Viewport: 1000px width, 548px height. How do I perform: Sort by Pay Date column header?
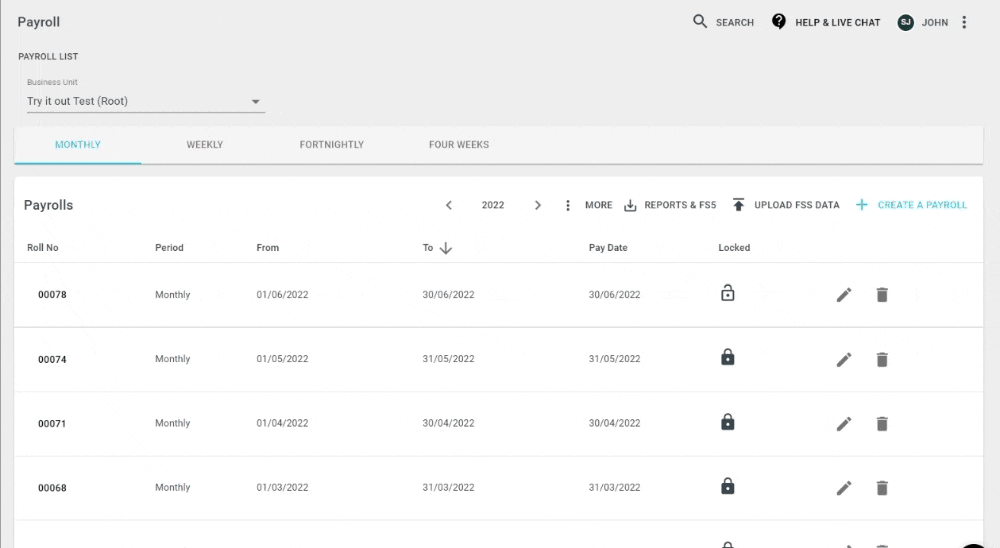click(608, 248)
